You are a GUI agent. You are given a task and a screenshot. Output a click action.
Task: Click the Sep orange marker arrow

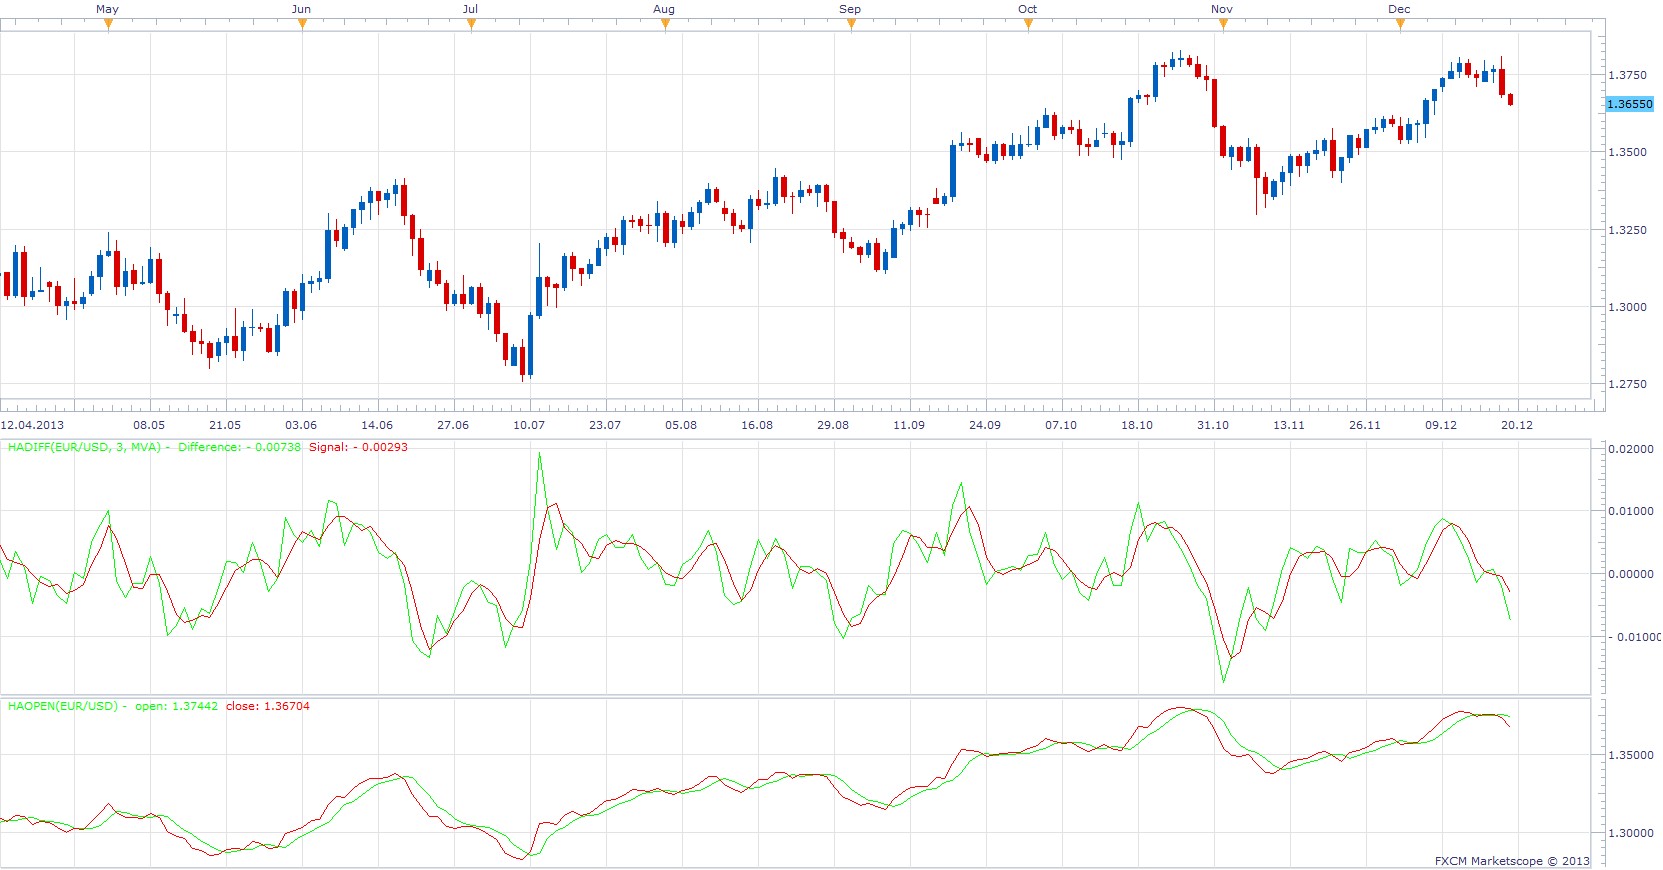click(x=851, y=24)
